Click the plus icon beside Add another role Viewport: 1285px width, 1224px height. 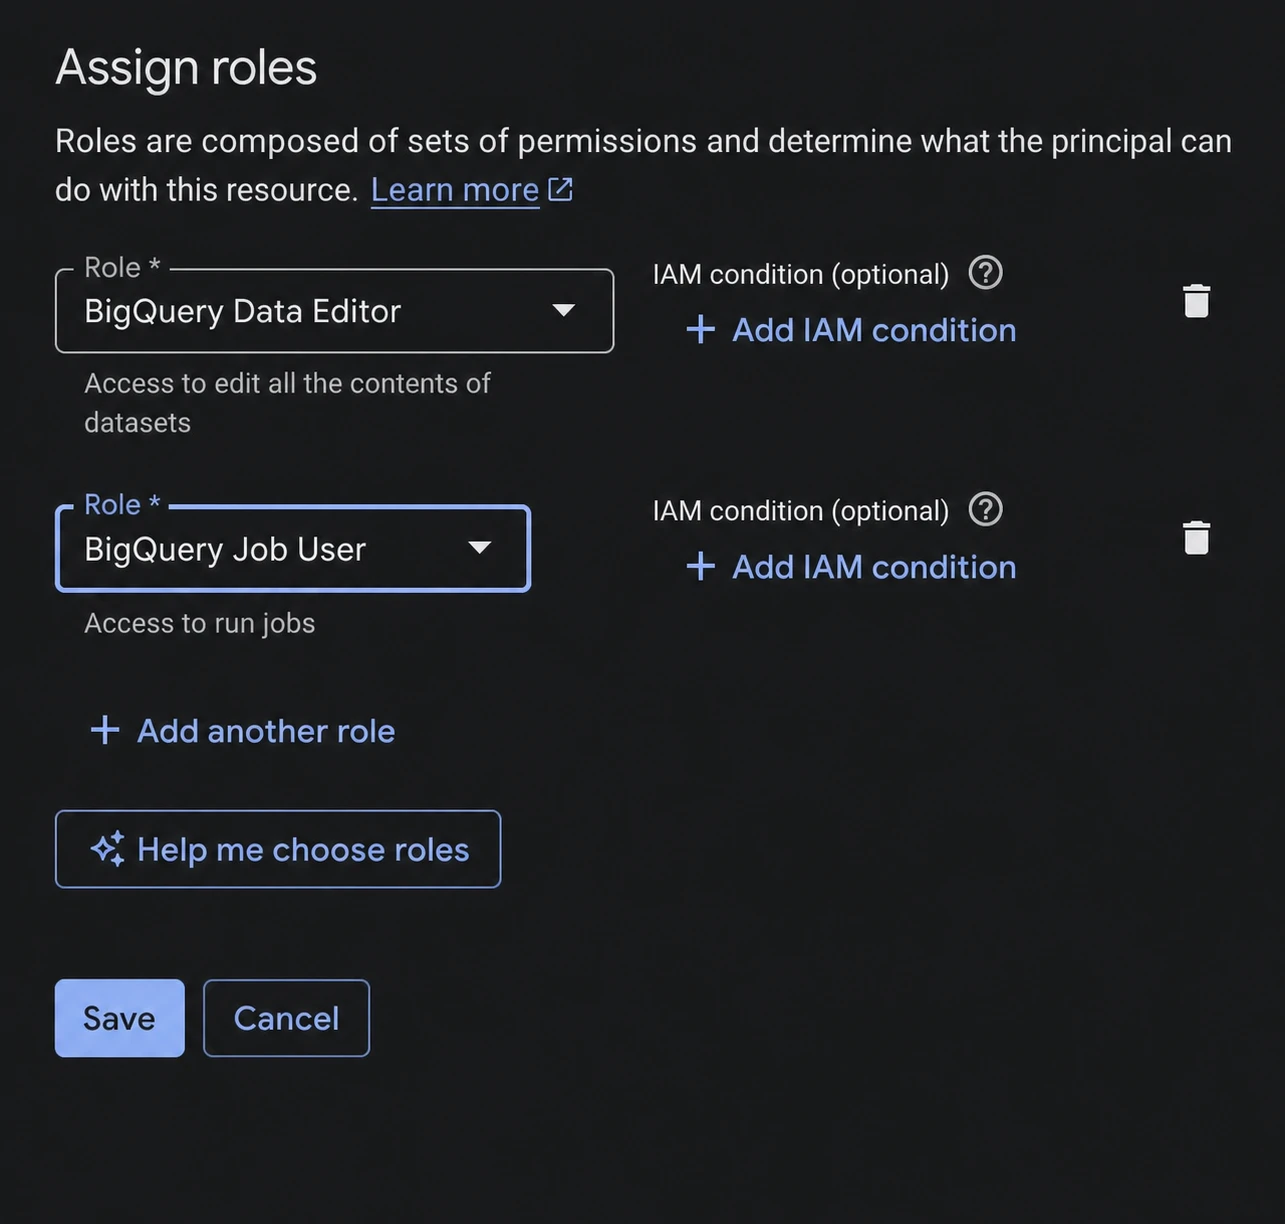(x=105, y=730)
